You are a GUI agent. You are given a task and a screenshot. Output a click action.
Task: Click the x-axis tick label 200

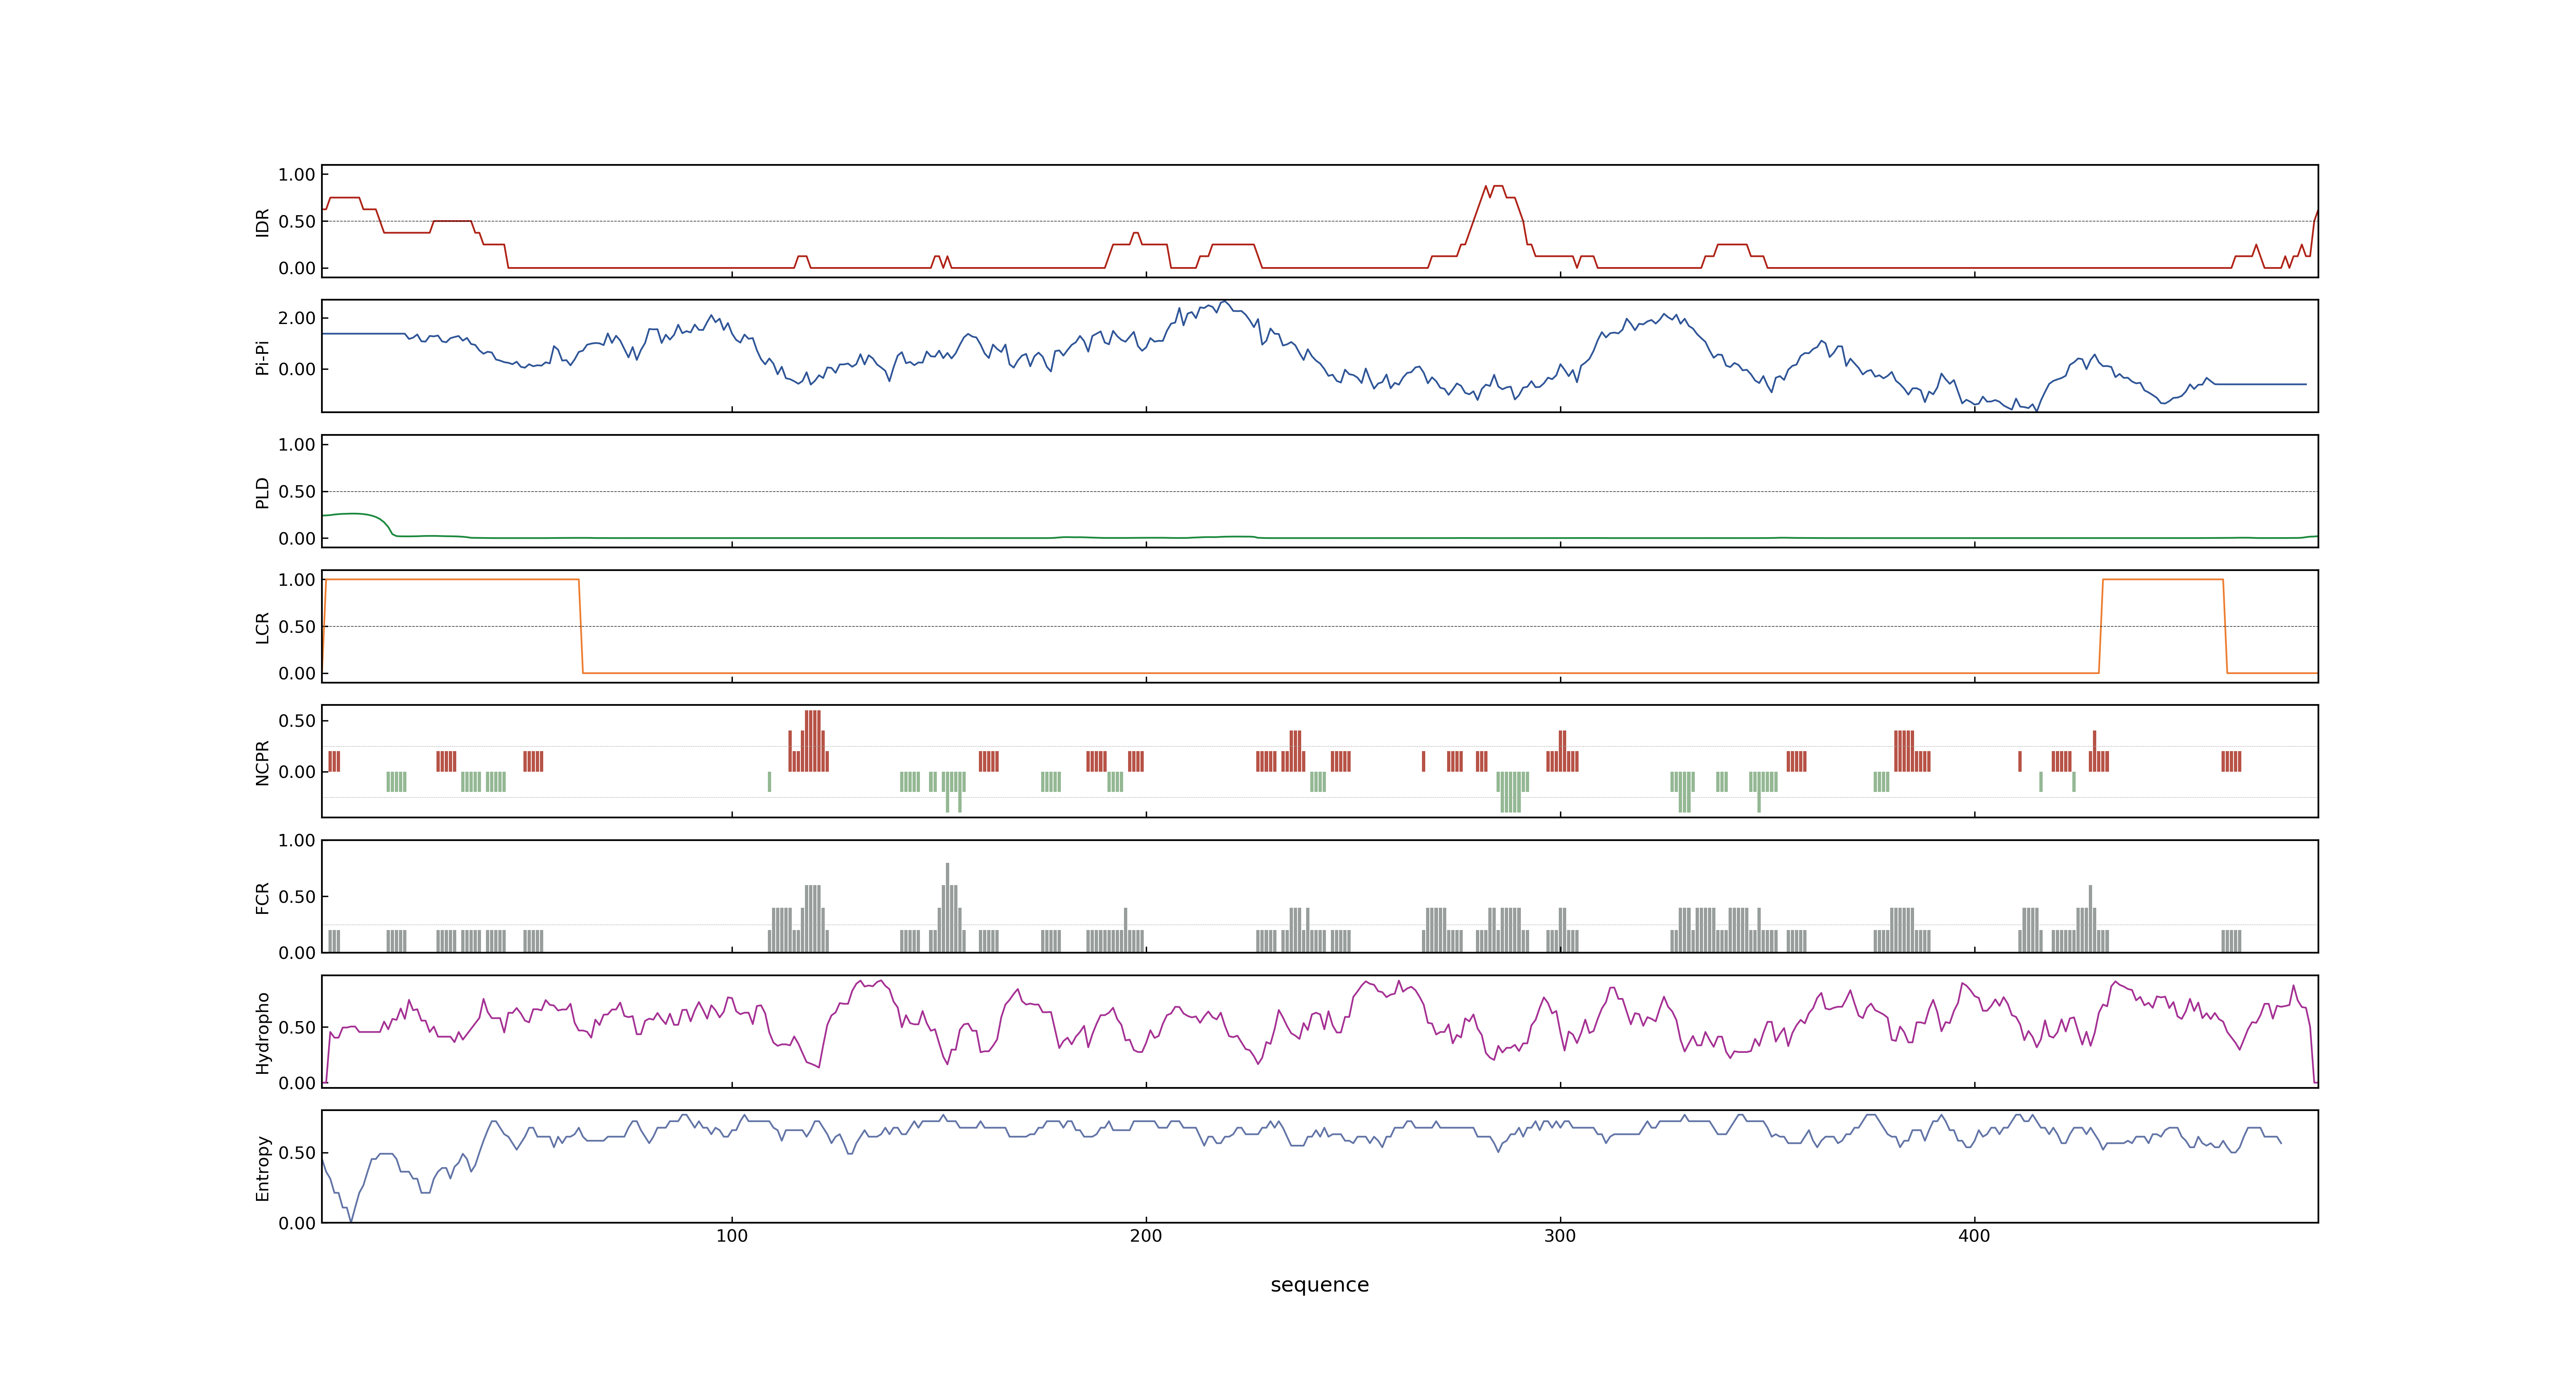tap(1146, 1236)
